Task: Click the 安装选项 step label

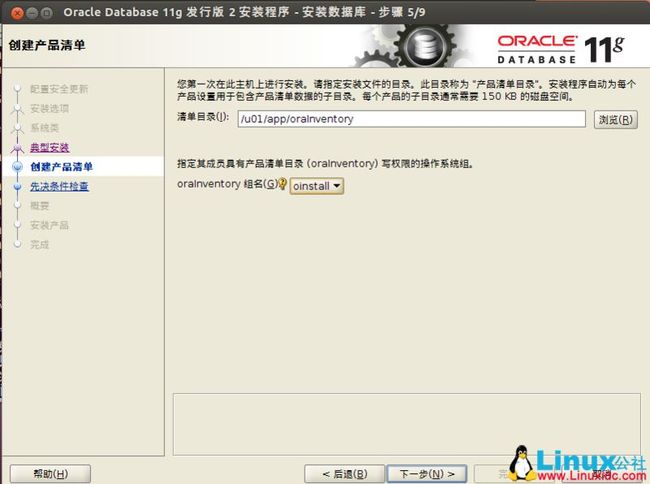Action: pos(49,108)
